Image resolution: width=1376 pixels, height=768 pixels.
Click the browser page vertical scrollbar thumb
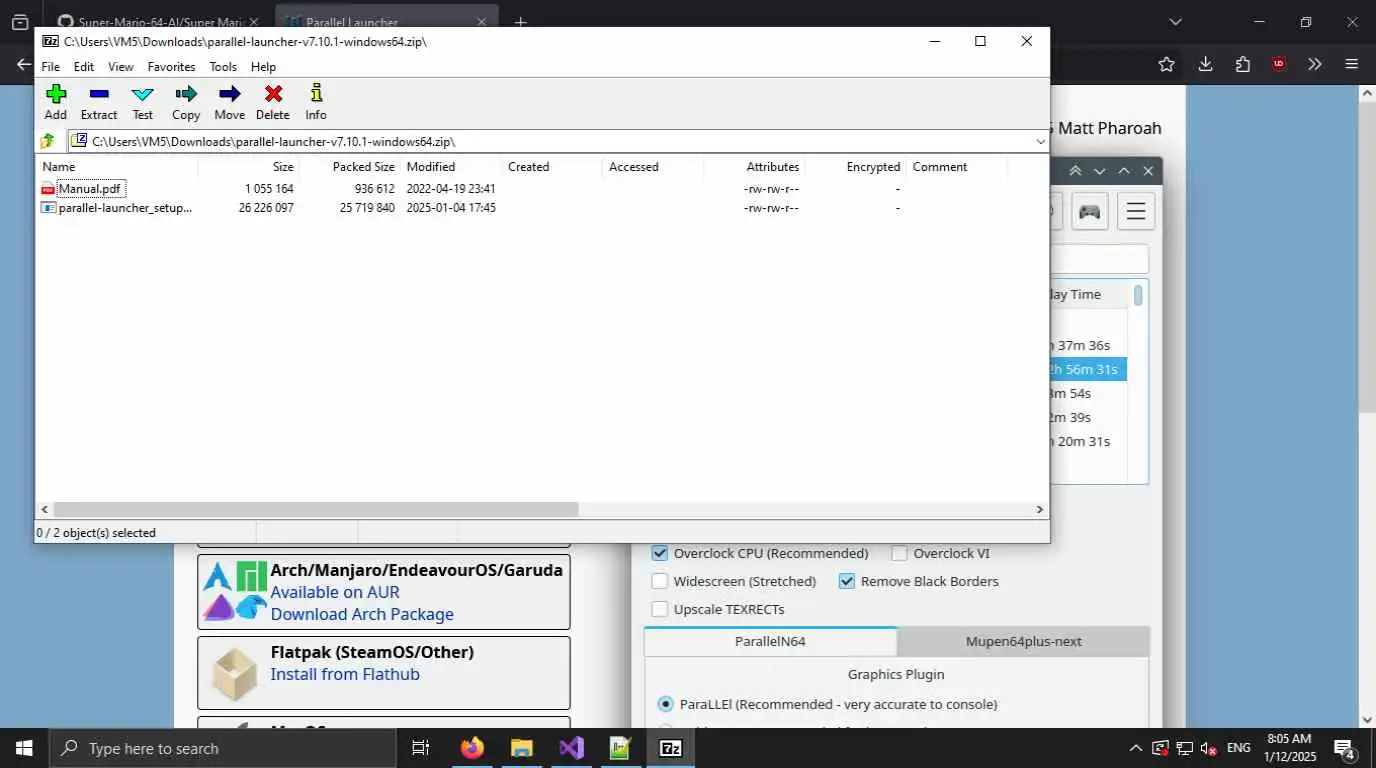pyautogui.click(x=1367, y=255)
